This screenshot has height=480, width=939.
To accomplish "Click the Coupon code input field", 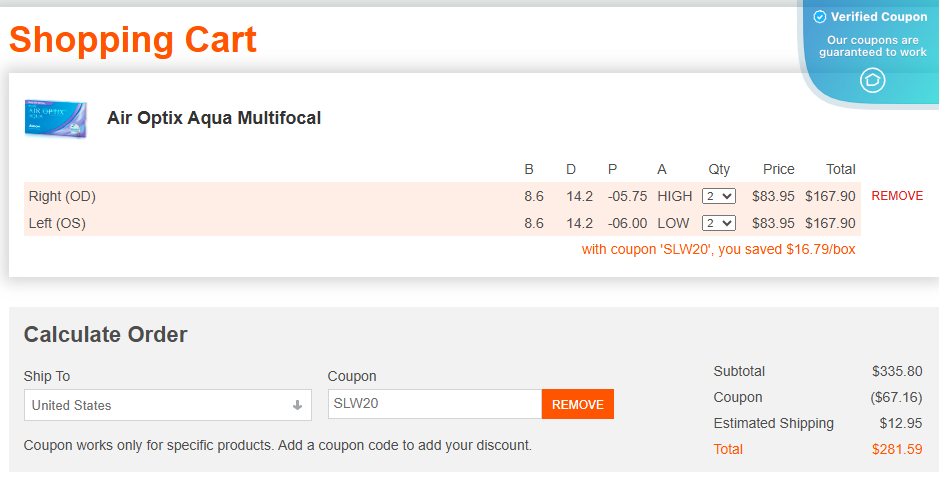I will [x=434, y=404].
